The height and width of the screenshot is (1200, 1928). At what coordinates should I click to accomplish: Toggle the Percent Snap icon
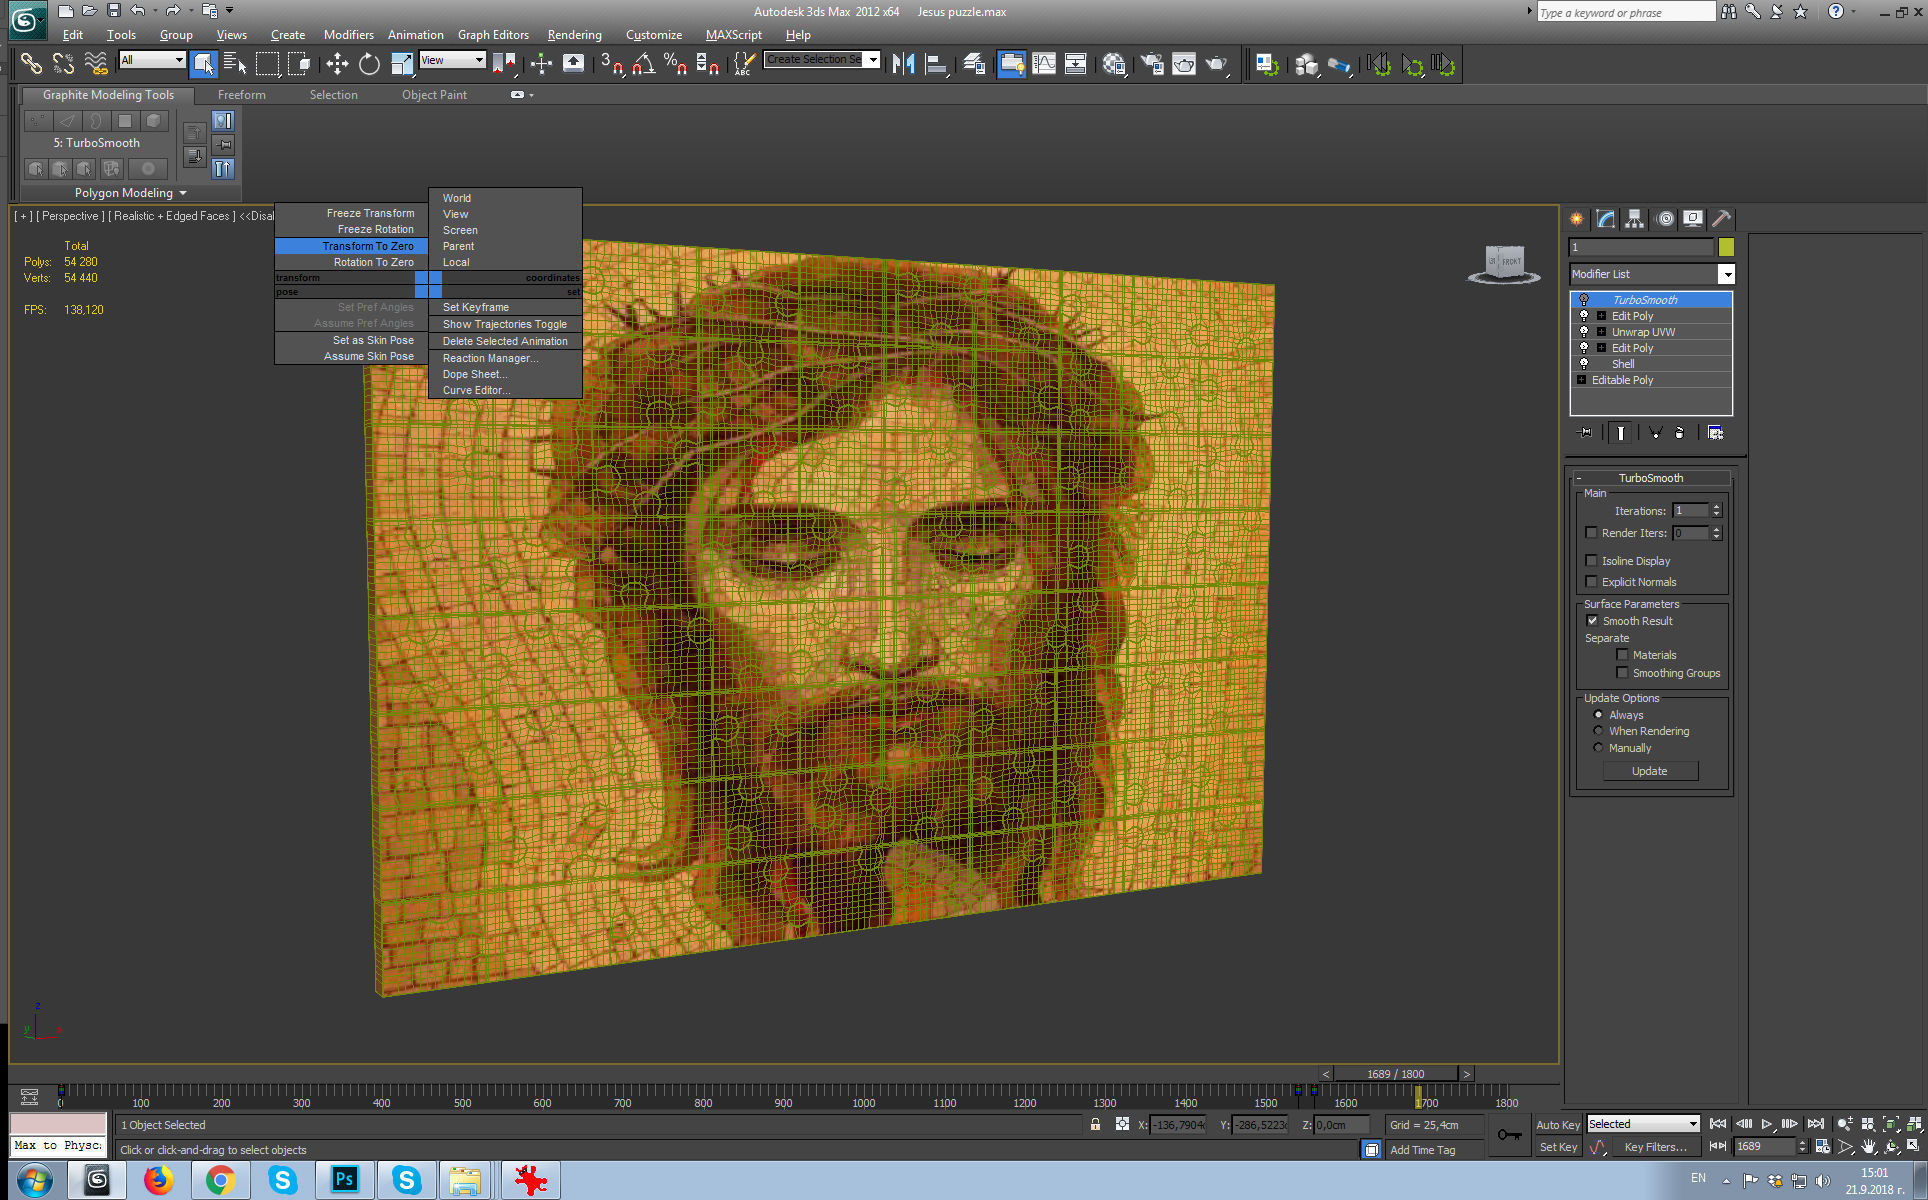[x=675, y=64]
